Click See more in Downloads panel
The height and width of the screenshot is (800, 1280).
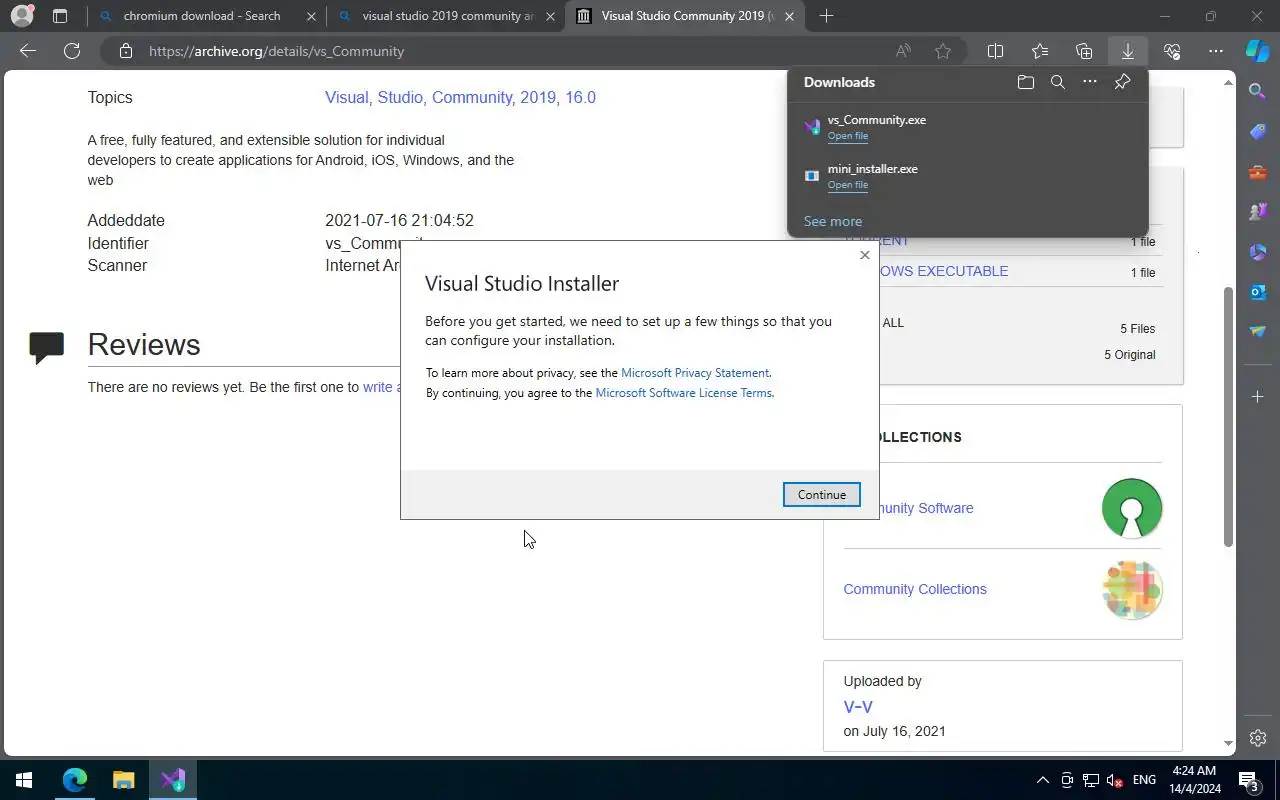(x=832, y=221)
